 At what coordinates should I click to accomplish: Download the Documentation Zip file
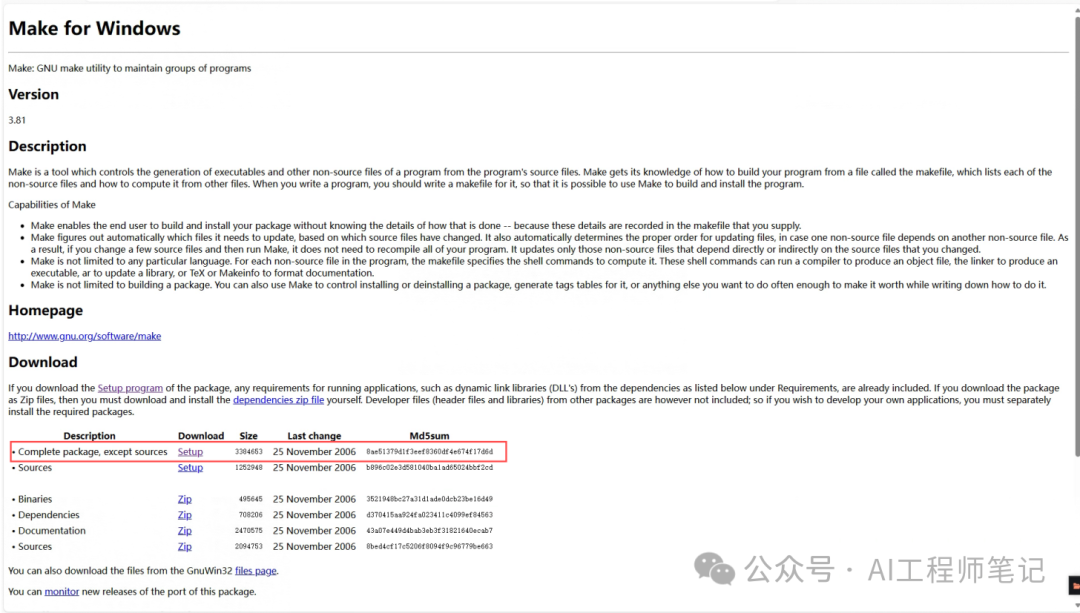pyautogui.click(x=185, y=531)
